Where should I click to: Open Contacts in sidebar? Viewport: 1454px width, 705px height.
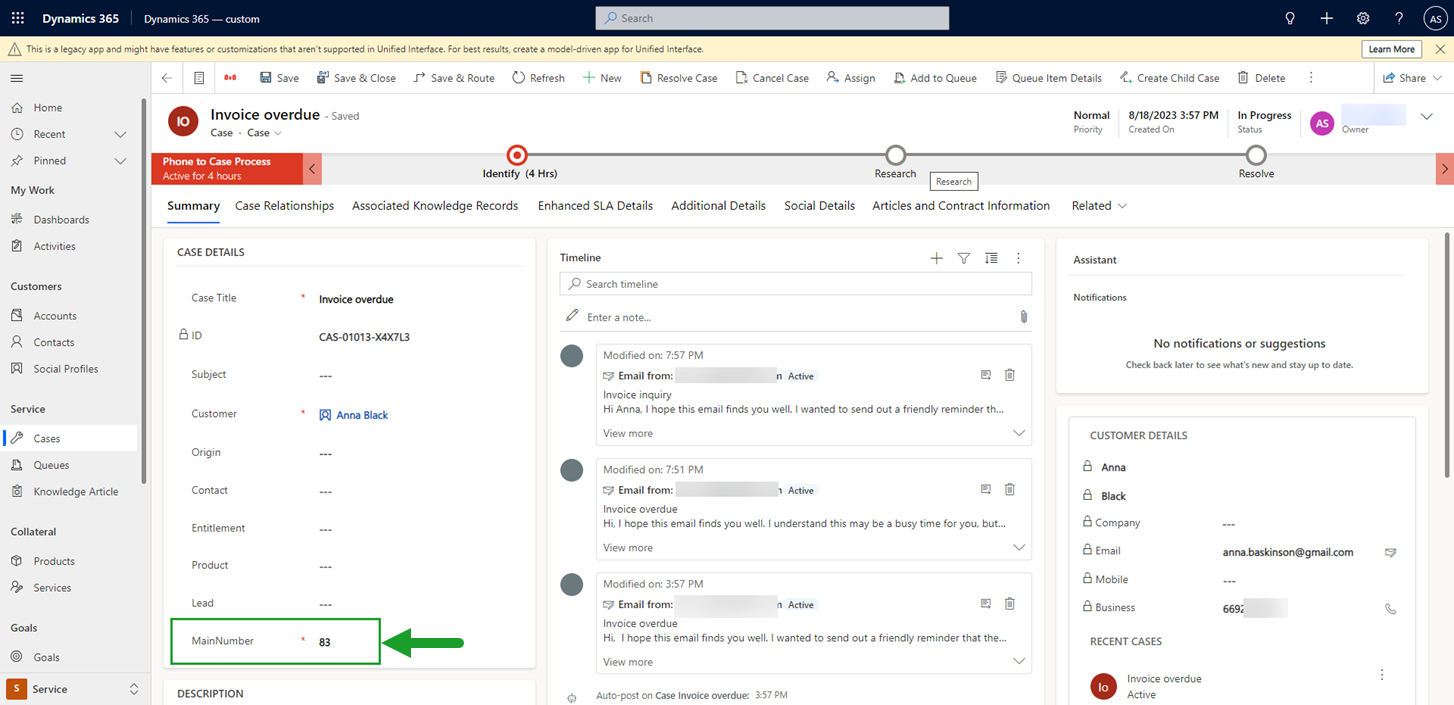(54, 342)
